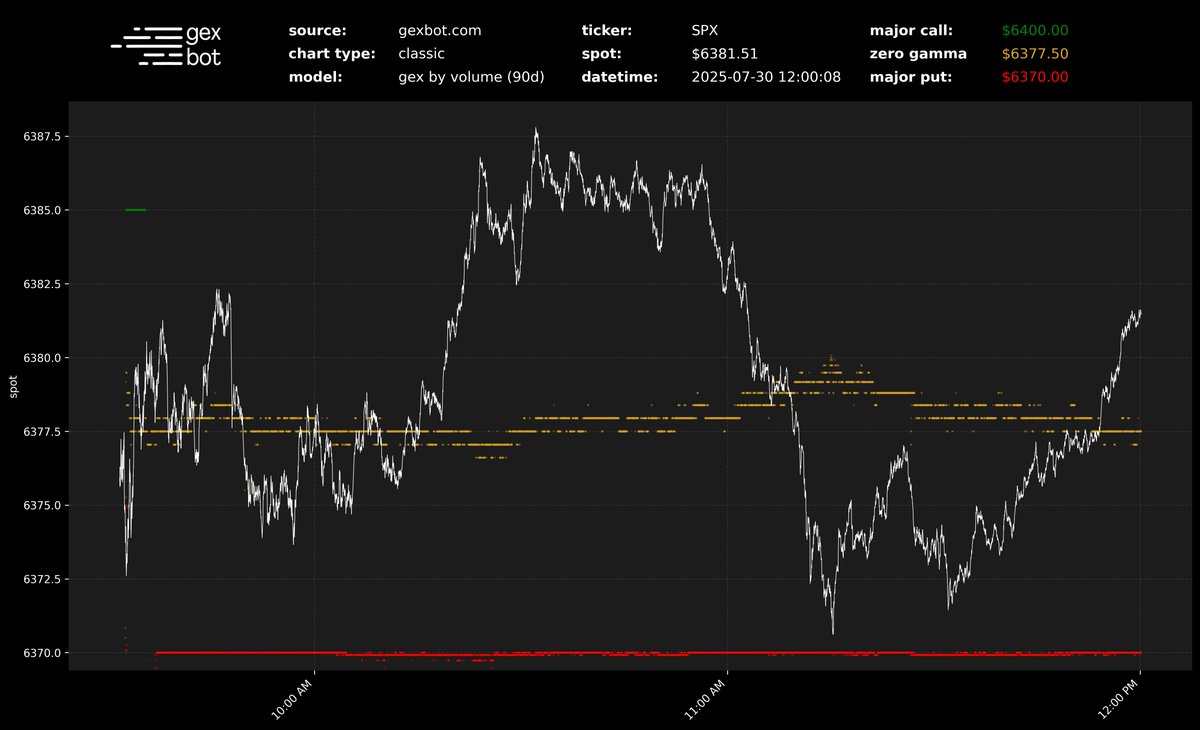This screenshot has height=730, width=1200.
Task: Click the 6370.0 y-axis tick label
Action: (x=43, y=653)
